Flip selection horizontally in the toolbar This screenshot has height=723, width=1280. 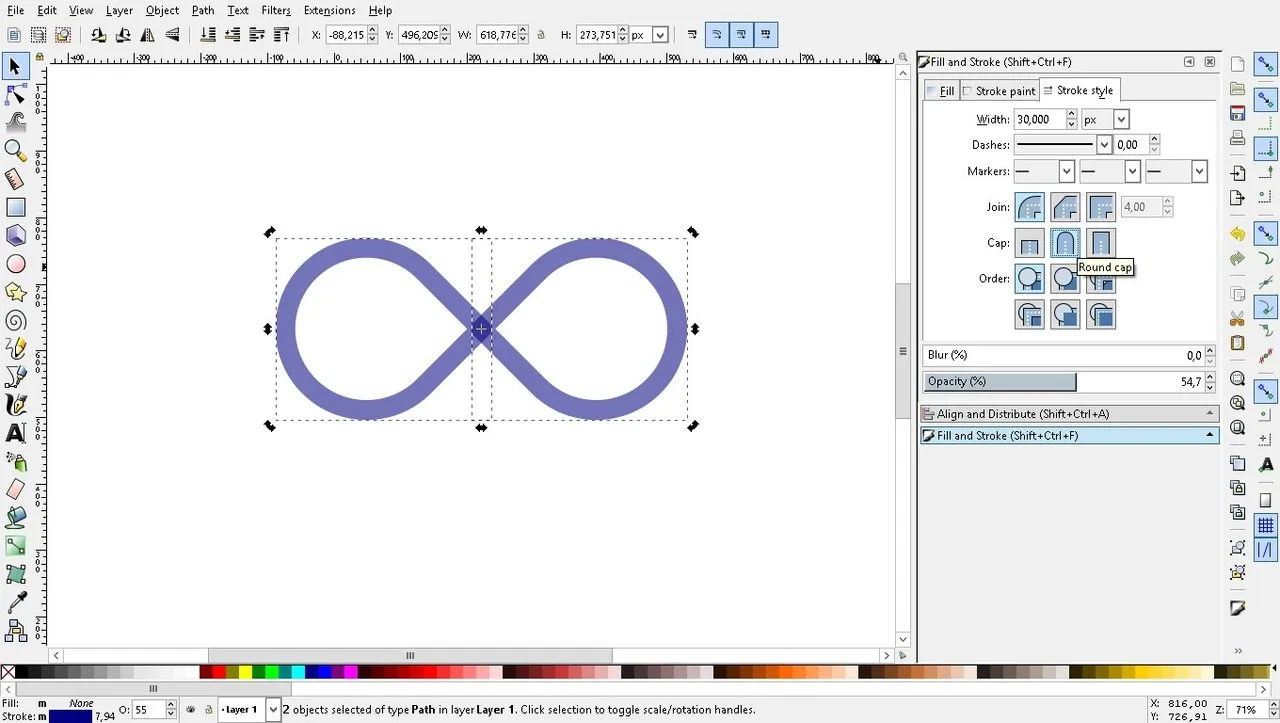coord(148,35)
